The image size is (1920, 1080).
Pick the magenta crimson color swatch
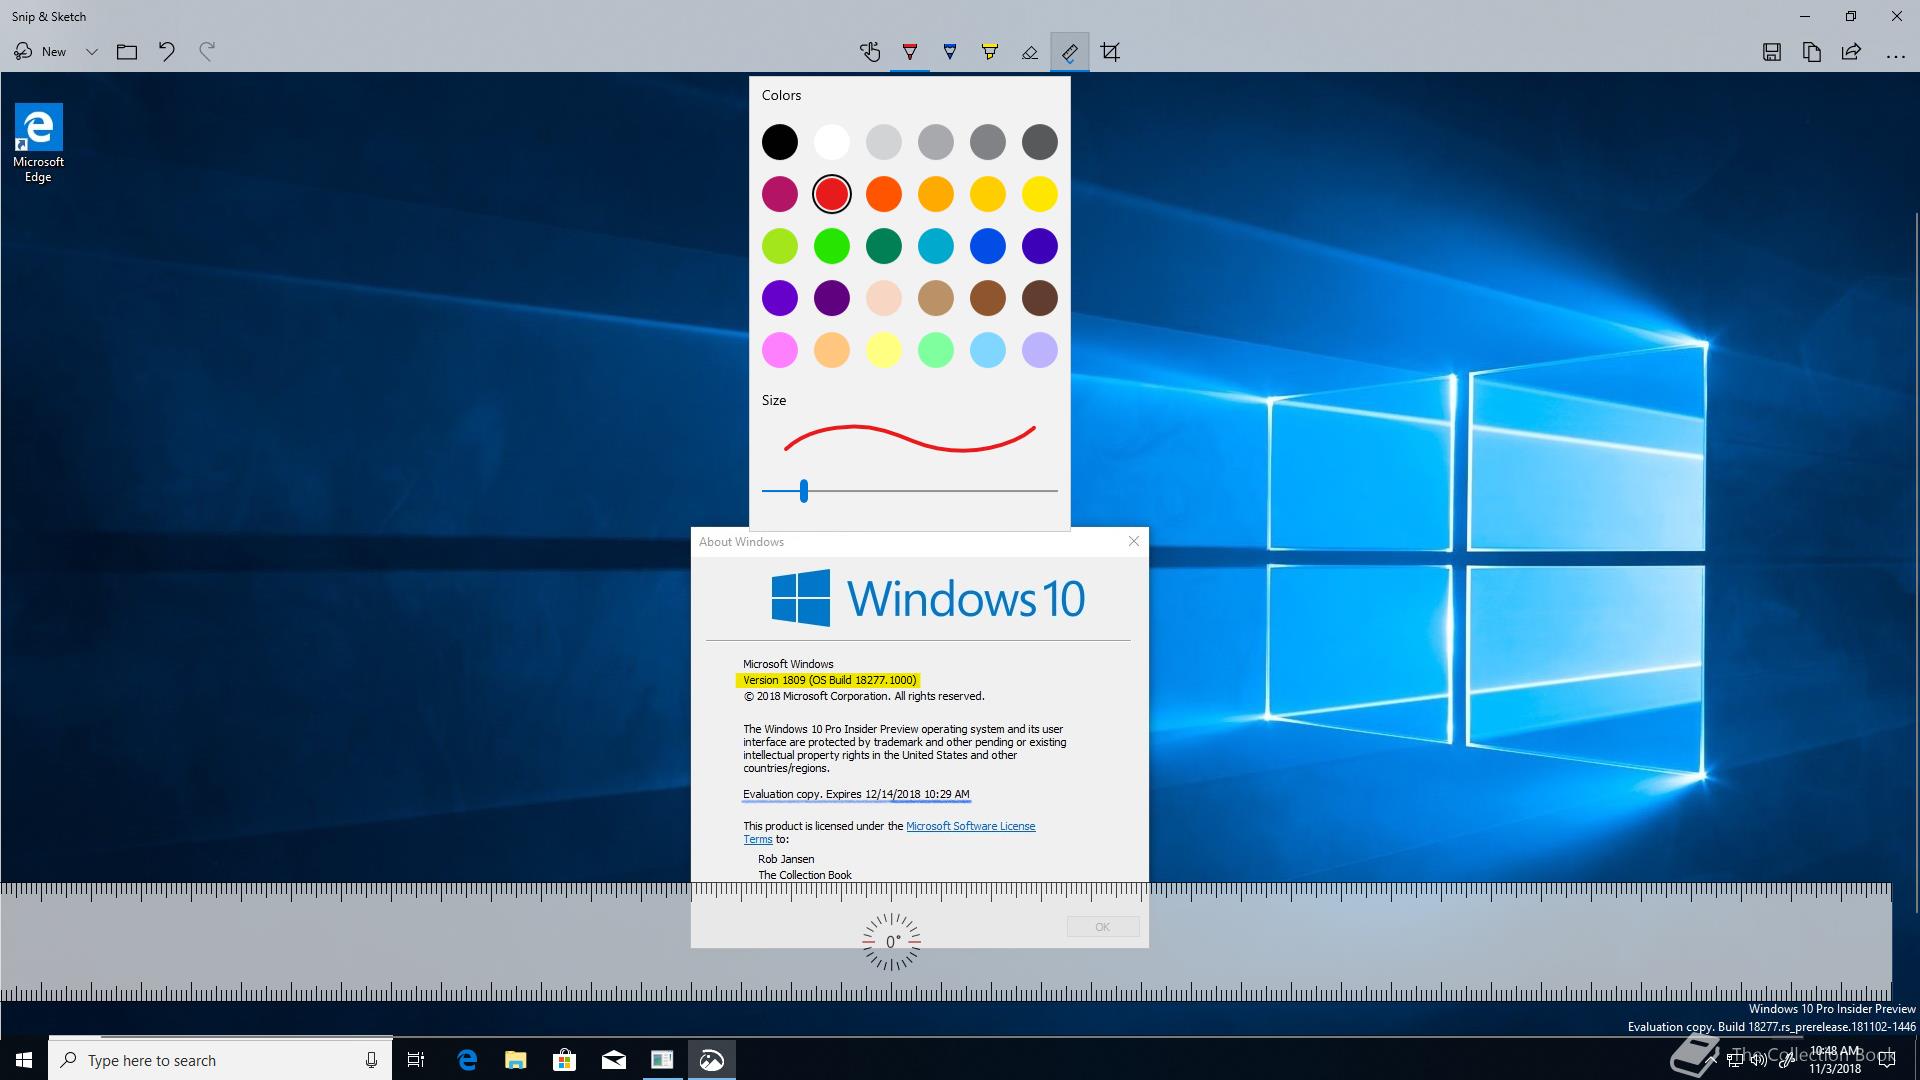tap(780, 194)
